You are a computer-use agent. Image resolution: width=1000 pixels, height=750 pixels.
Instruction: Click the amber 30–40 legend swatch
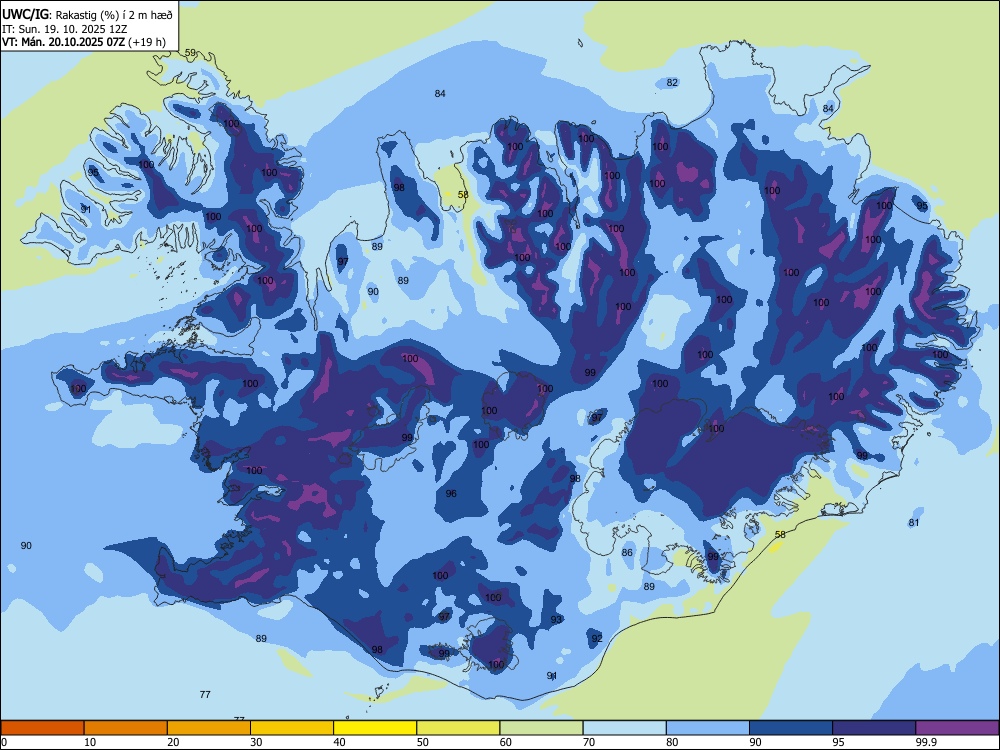click(x=292, y=728)
